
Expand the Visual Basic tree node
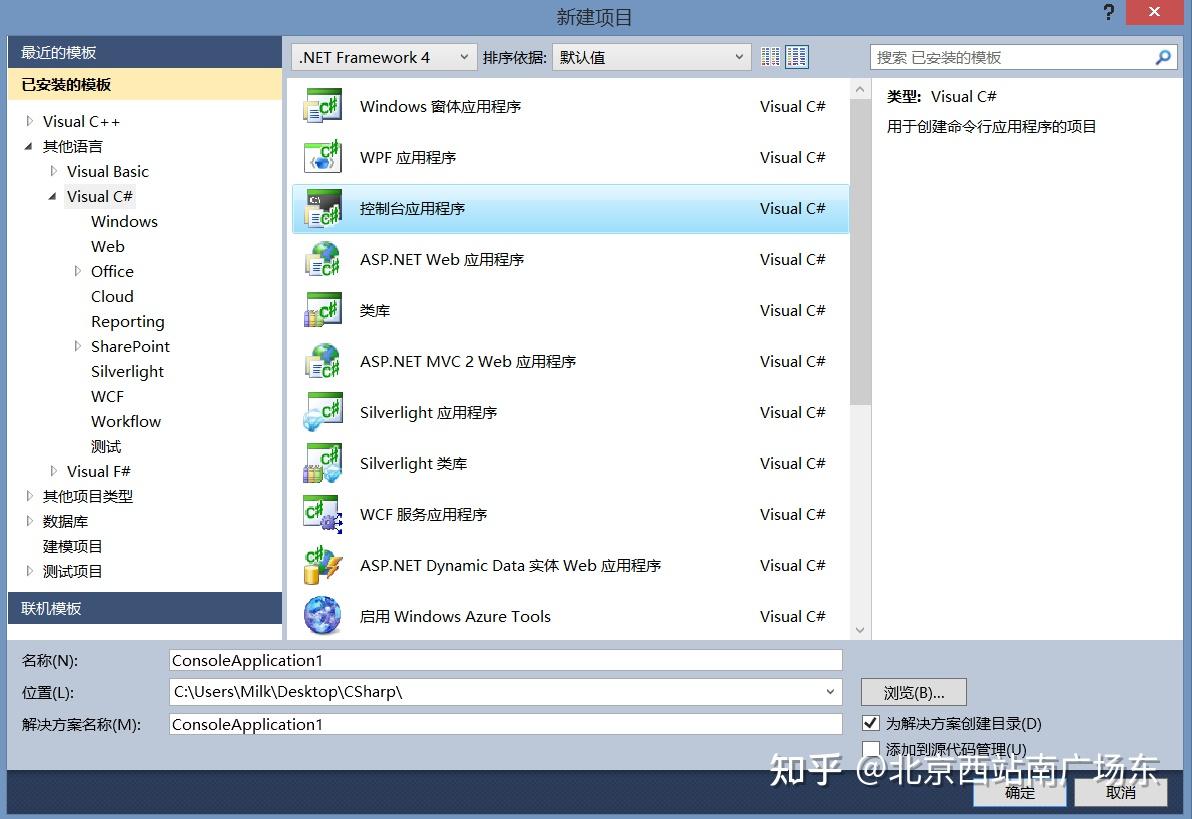point(53,171)
